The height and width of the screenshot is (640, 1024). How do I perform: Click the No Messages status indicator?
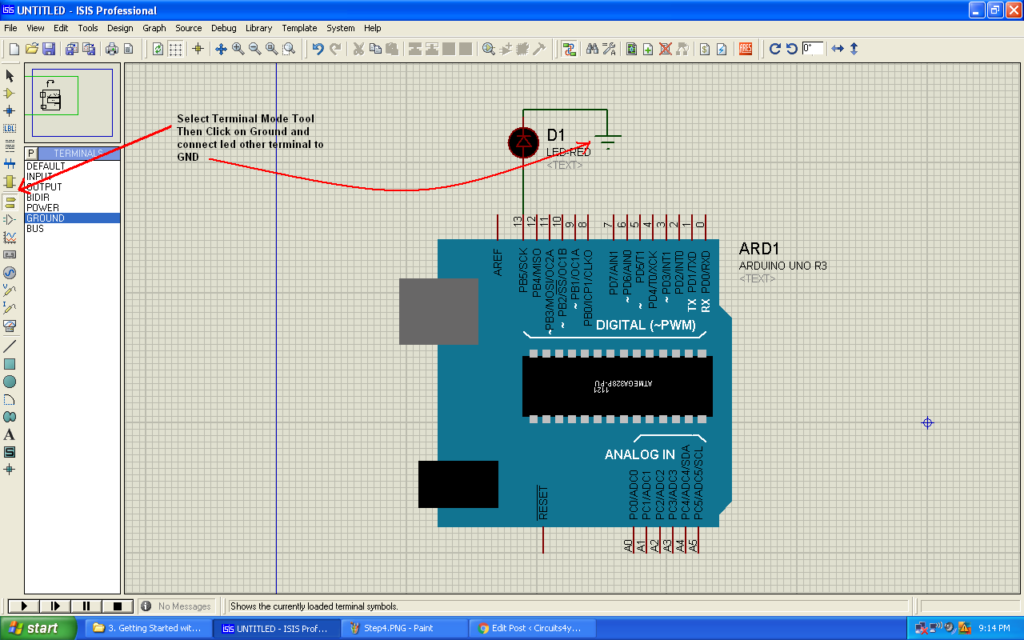[x=178, y=606]
